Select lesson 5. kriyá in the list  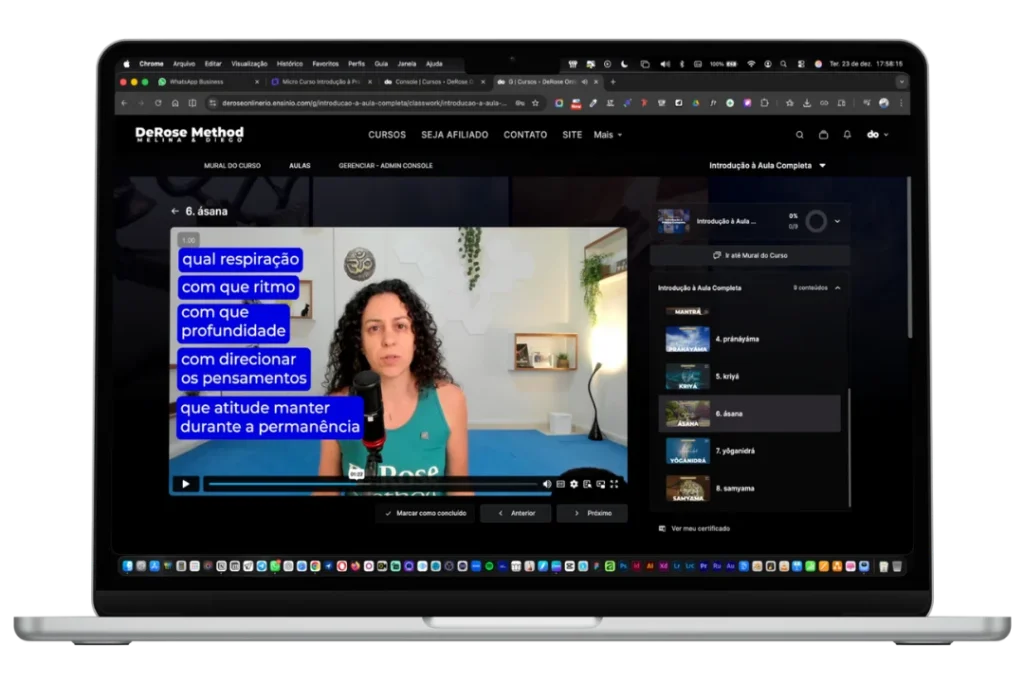pyautogui.click(x=749, y=376)
